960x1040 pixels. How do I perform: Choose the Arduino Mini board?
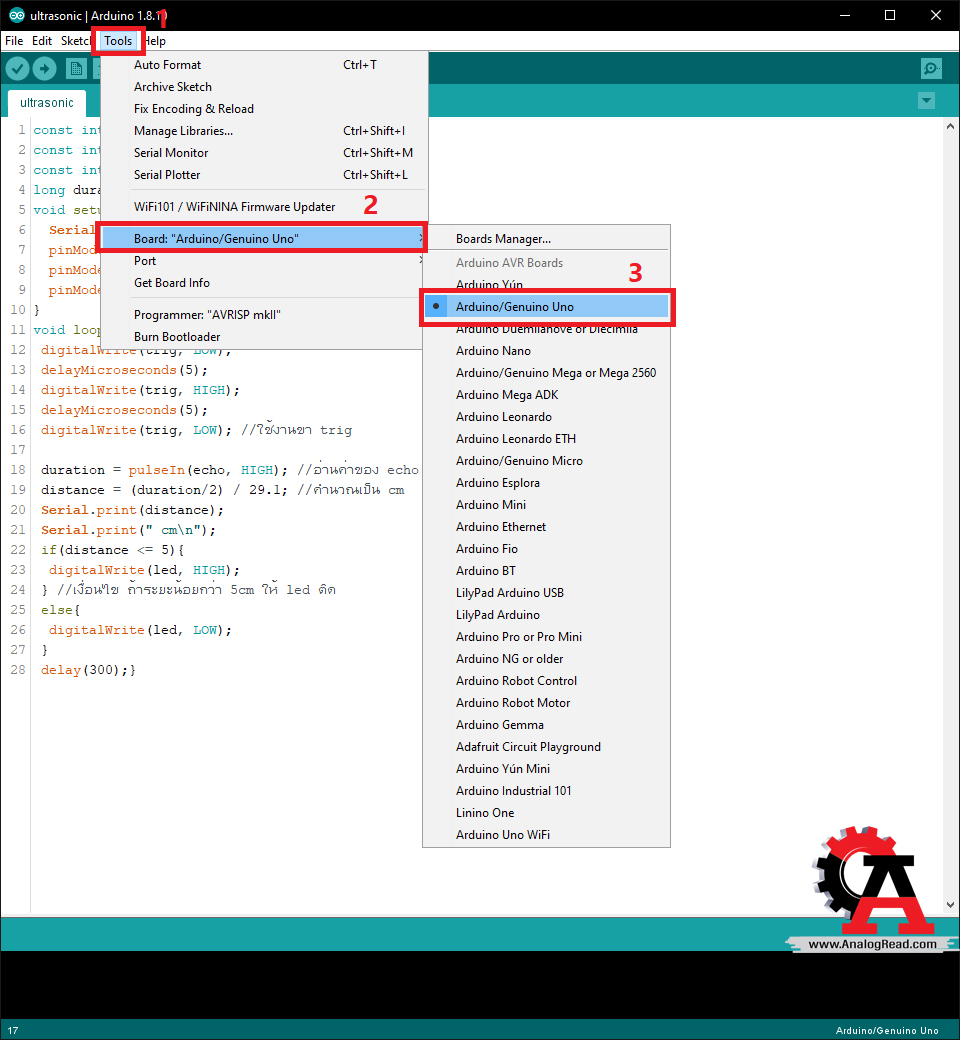546,505
